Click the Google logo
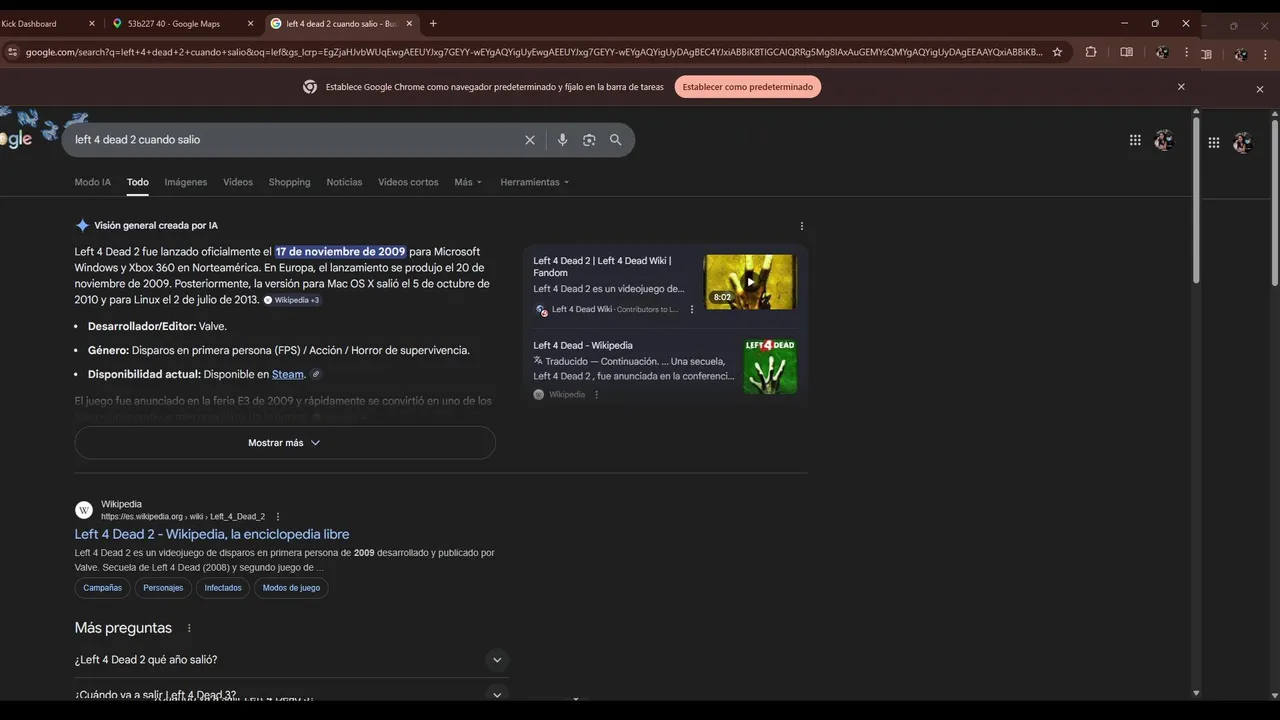 tap(16, 140)
